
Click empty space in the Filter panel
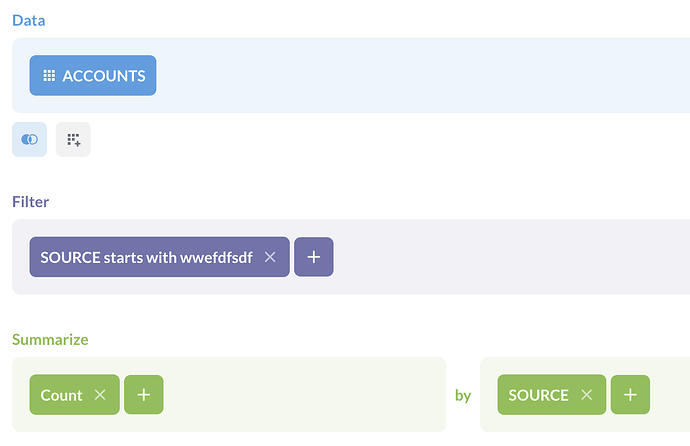[x=500, y=257]
